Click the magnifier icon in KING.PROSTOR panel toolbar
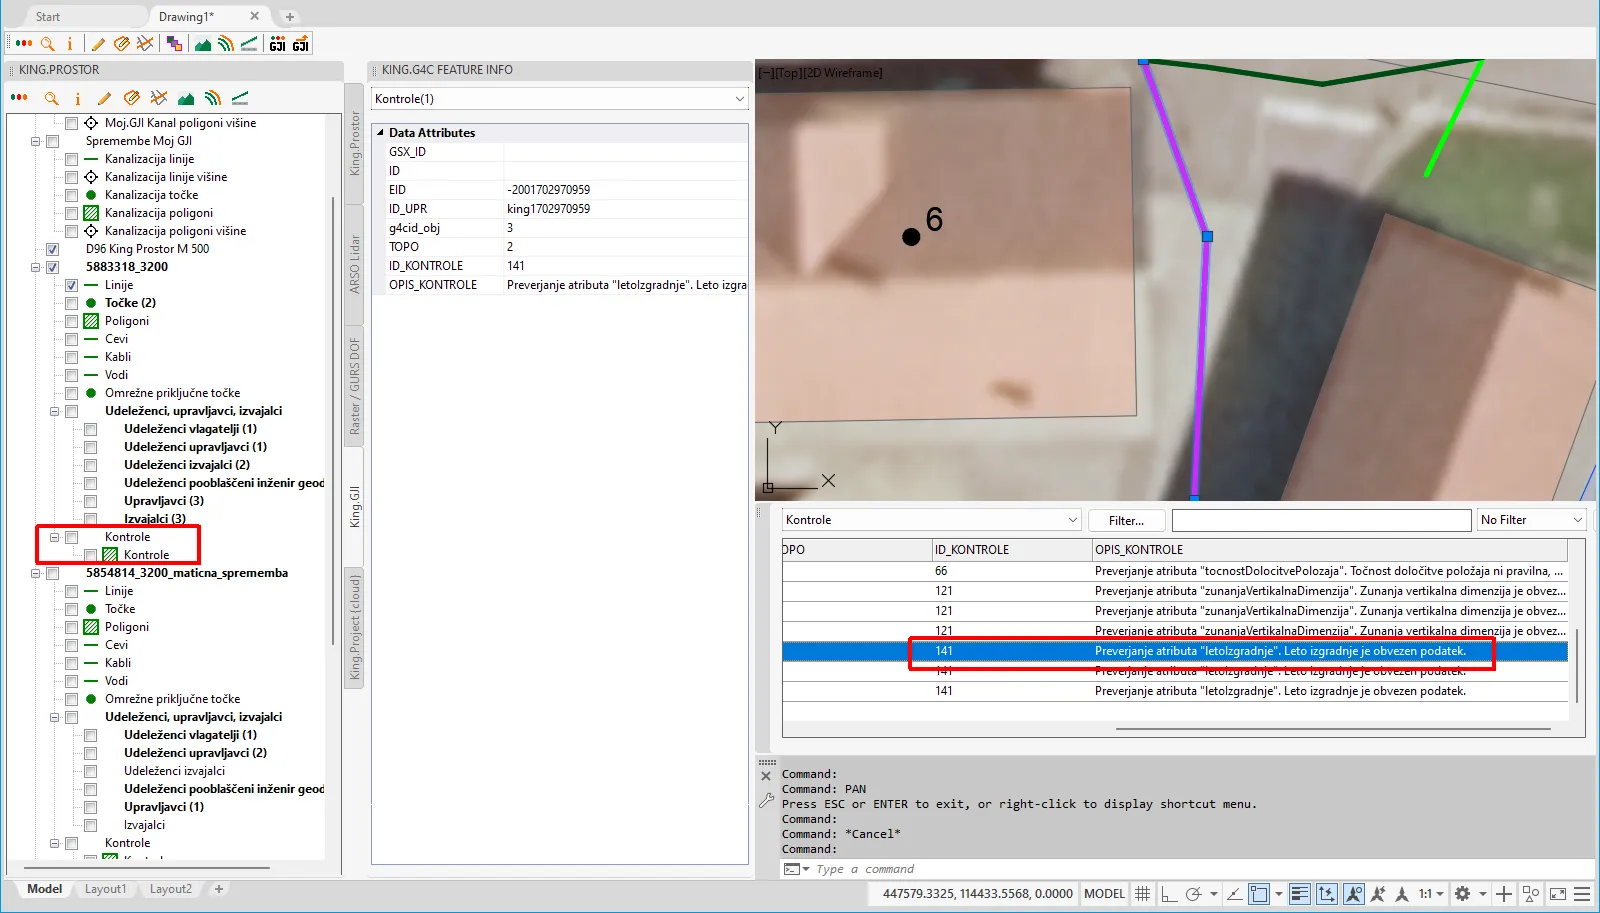This screenshot has width=1600, height=913. pos(51,98)
